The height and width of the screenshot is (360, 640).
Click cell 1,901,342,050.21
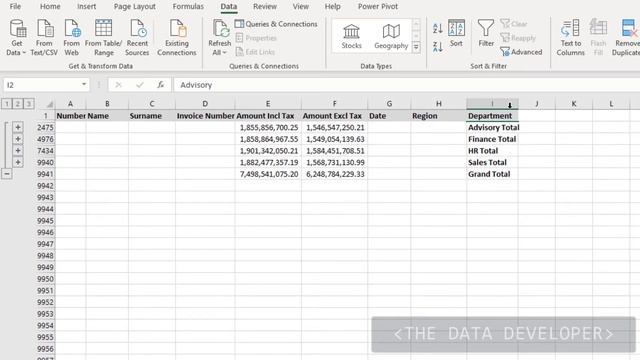(268, 151)
